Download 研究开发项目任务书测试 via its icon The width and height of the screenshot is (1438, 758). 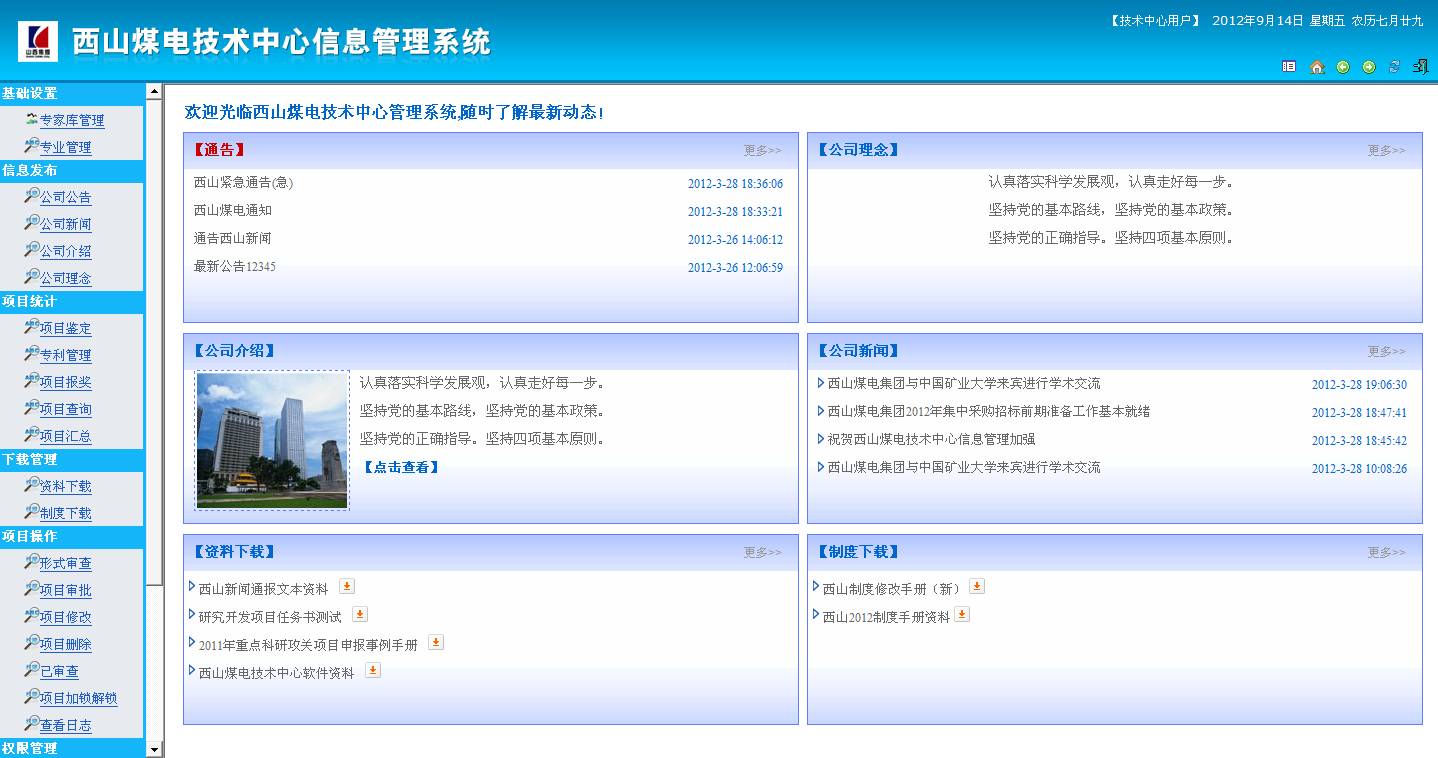[360, 614]
